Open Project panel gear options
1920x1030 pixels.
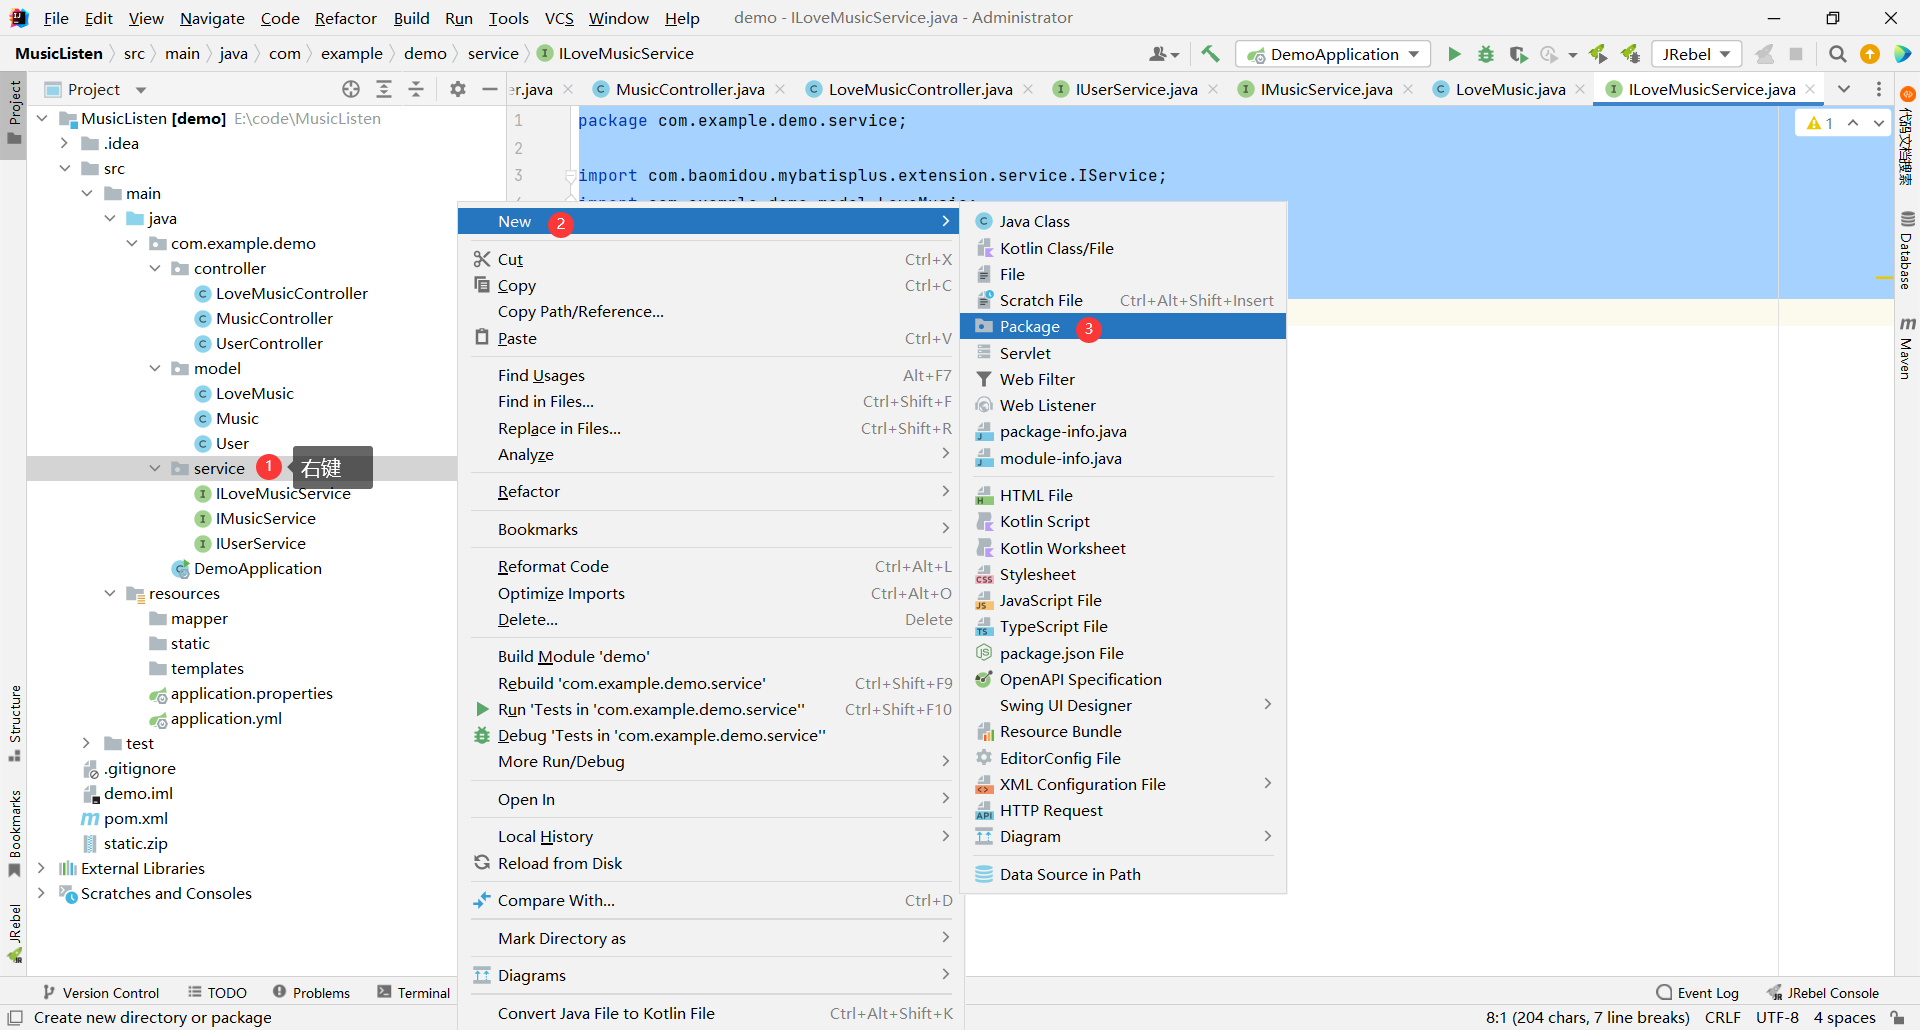pyautogui.click(x=458, y=89)
